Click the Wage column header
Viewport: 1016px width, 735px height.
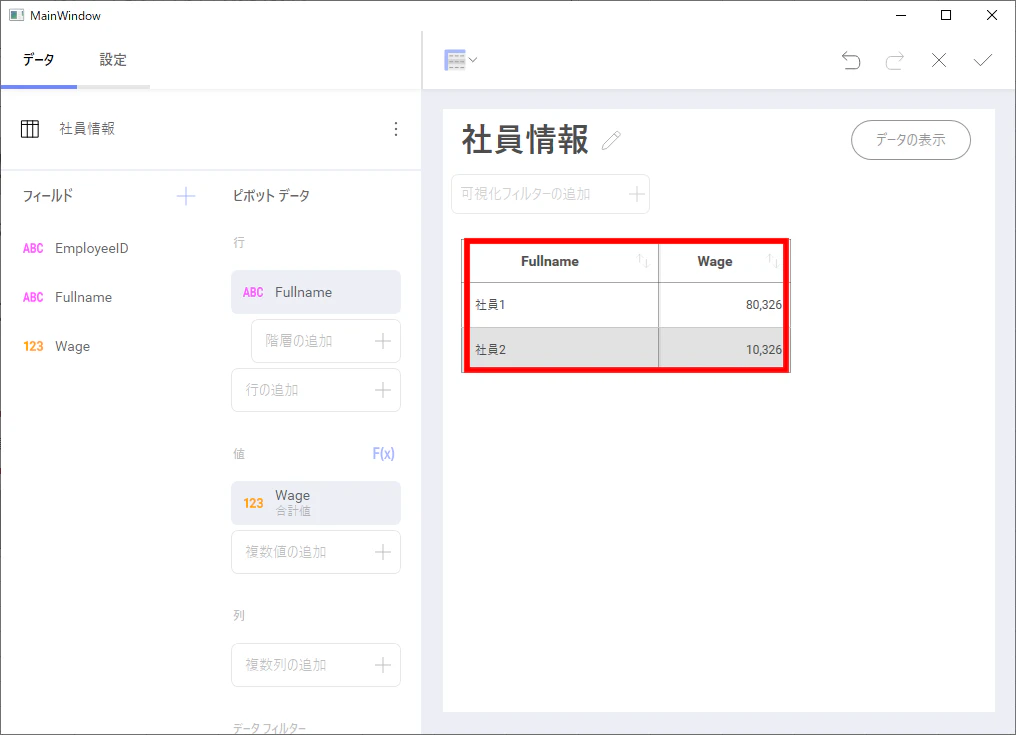[715, 261]
